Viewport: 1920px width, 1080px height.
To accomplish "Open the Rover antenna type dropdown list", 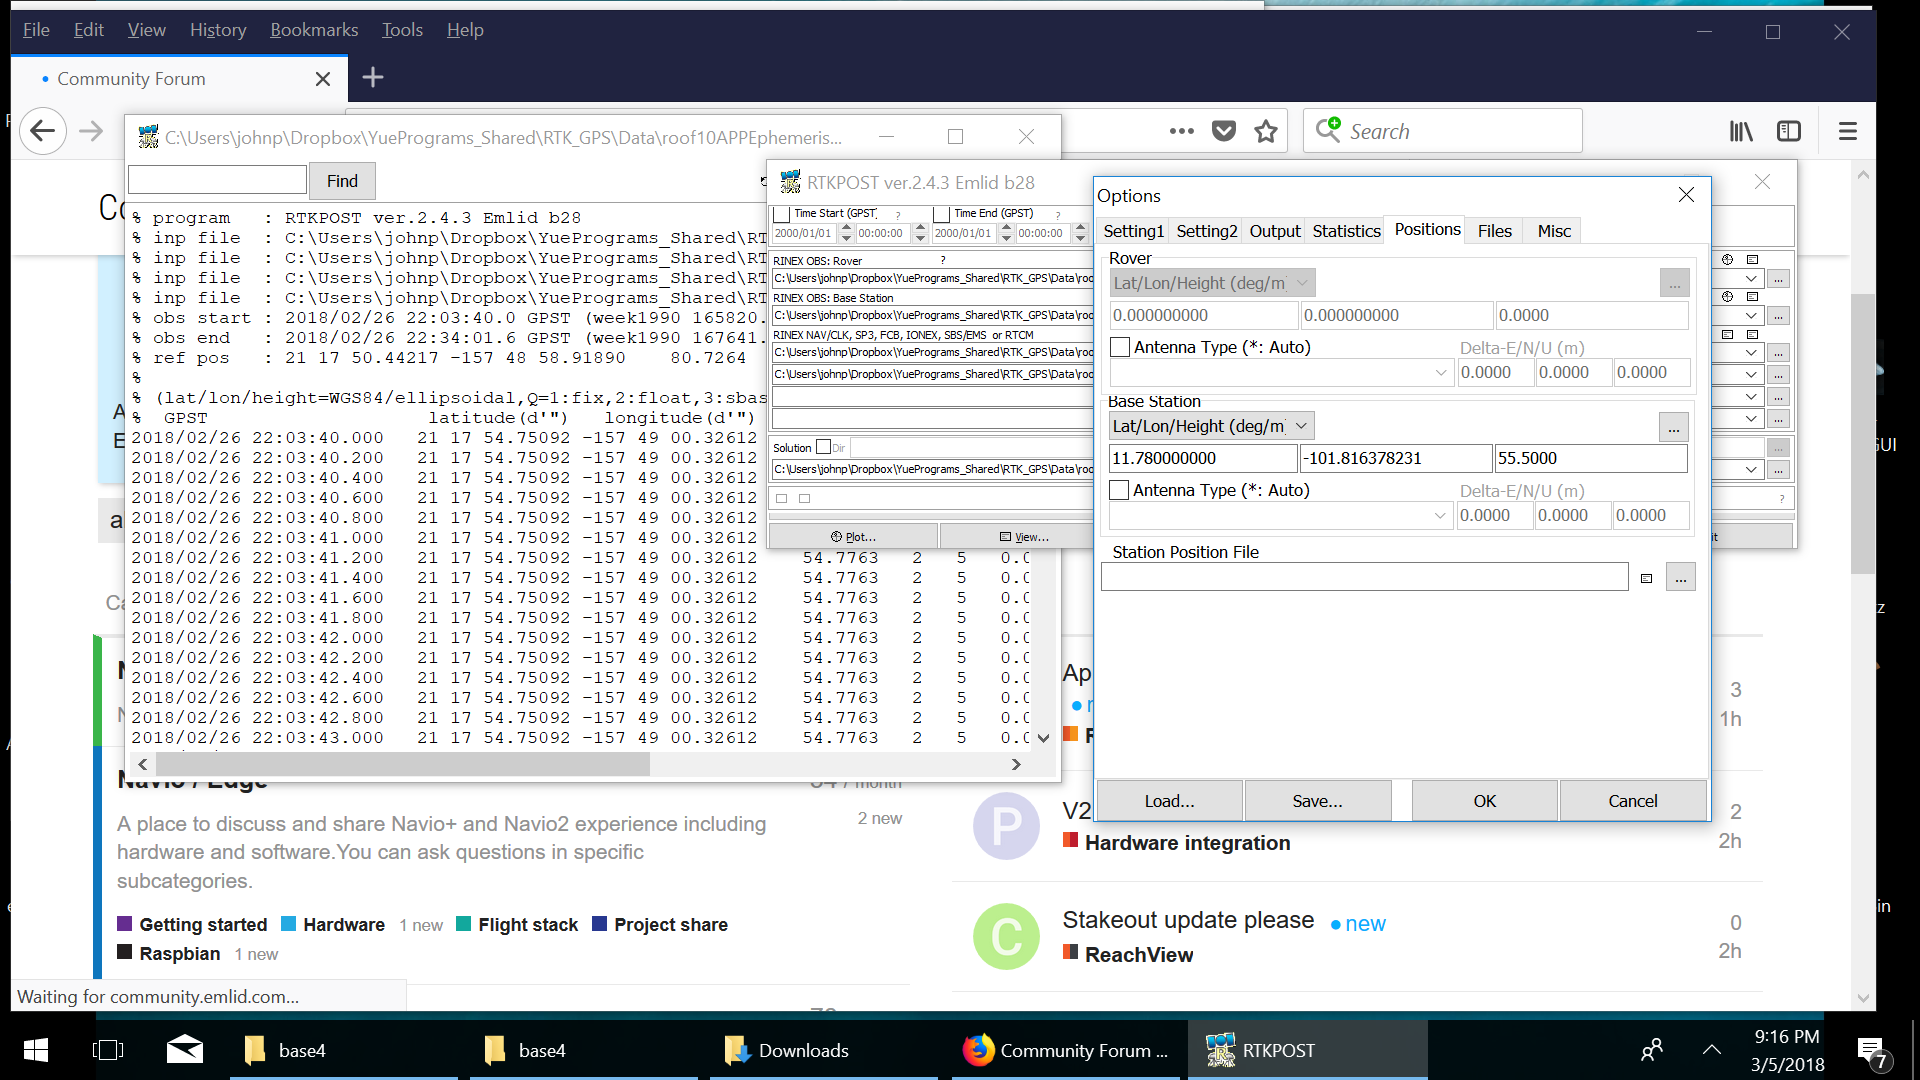I will coord(1440,373).
